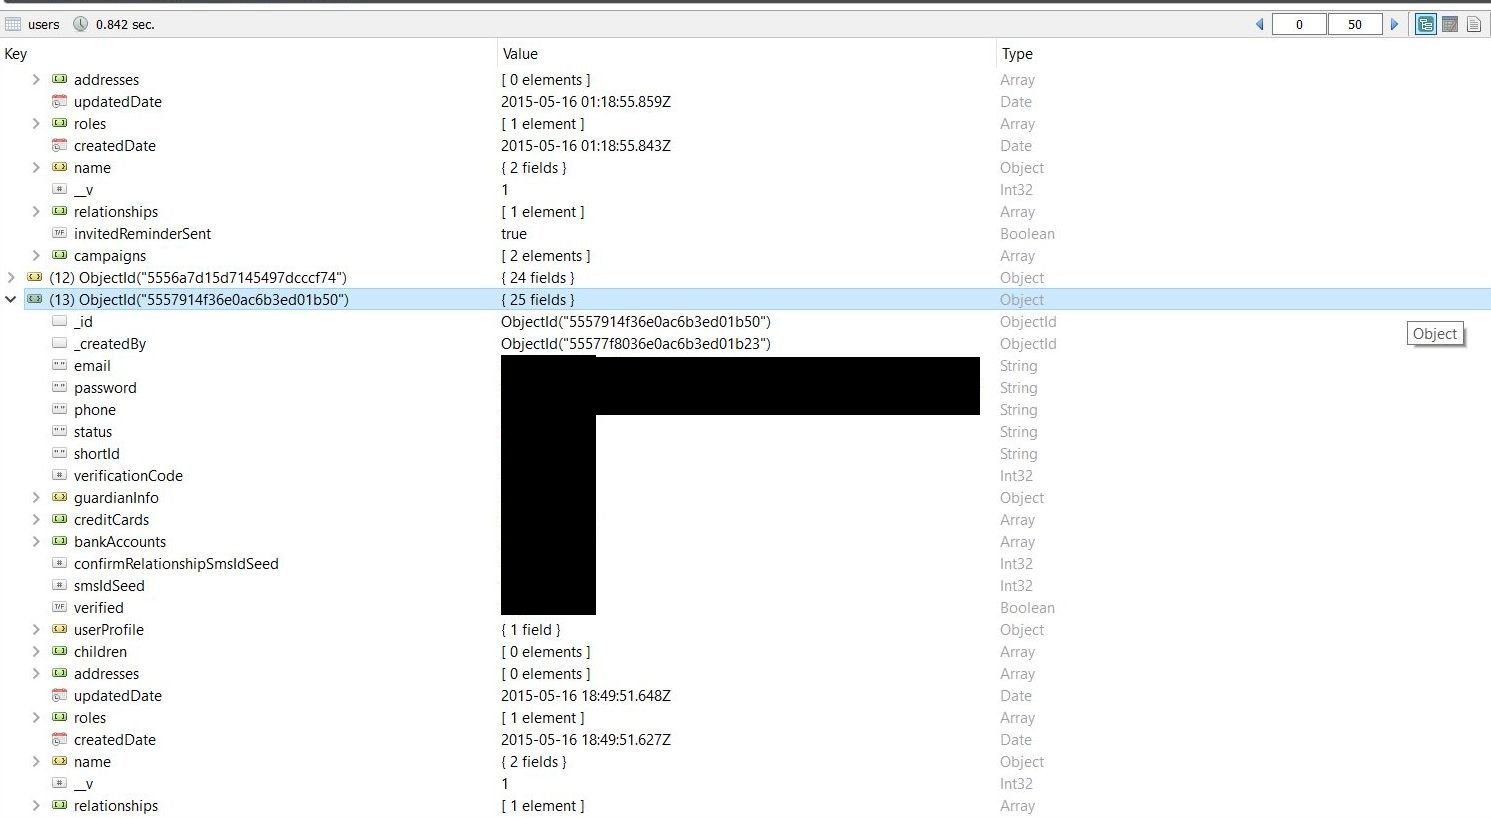Switch to text view mode
Screen dimensions: 1491x818
tap(1474, 24)
